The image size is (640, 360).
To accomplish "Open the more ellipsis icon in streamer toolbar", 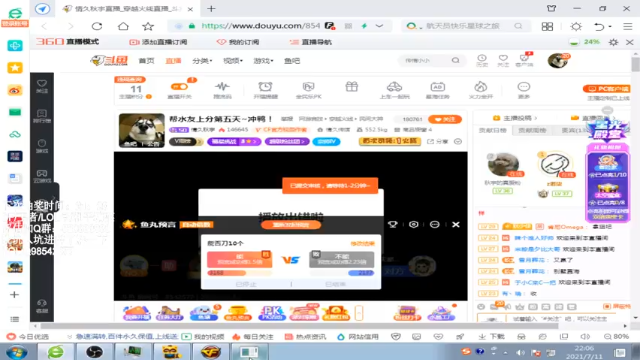I will click(x=524, y=90).
